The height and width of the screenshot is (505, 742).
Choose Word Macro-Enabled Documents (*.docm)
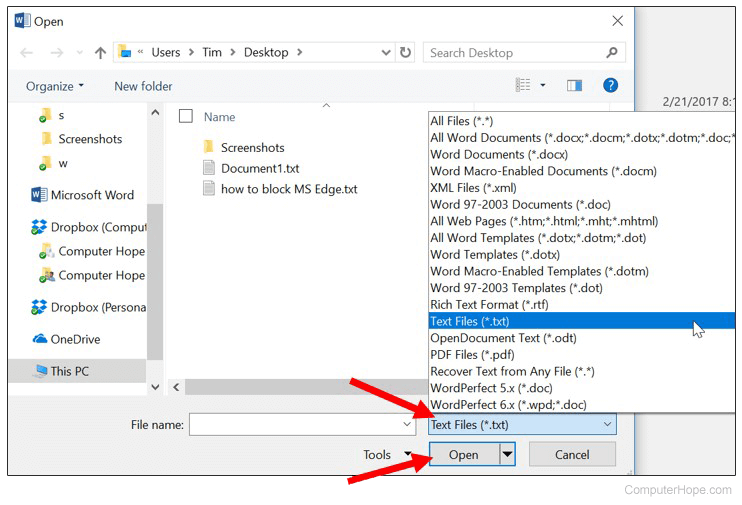582,171
